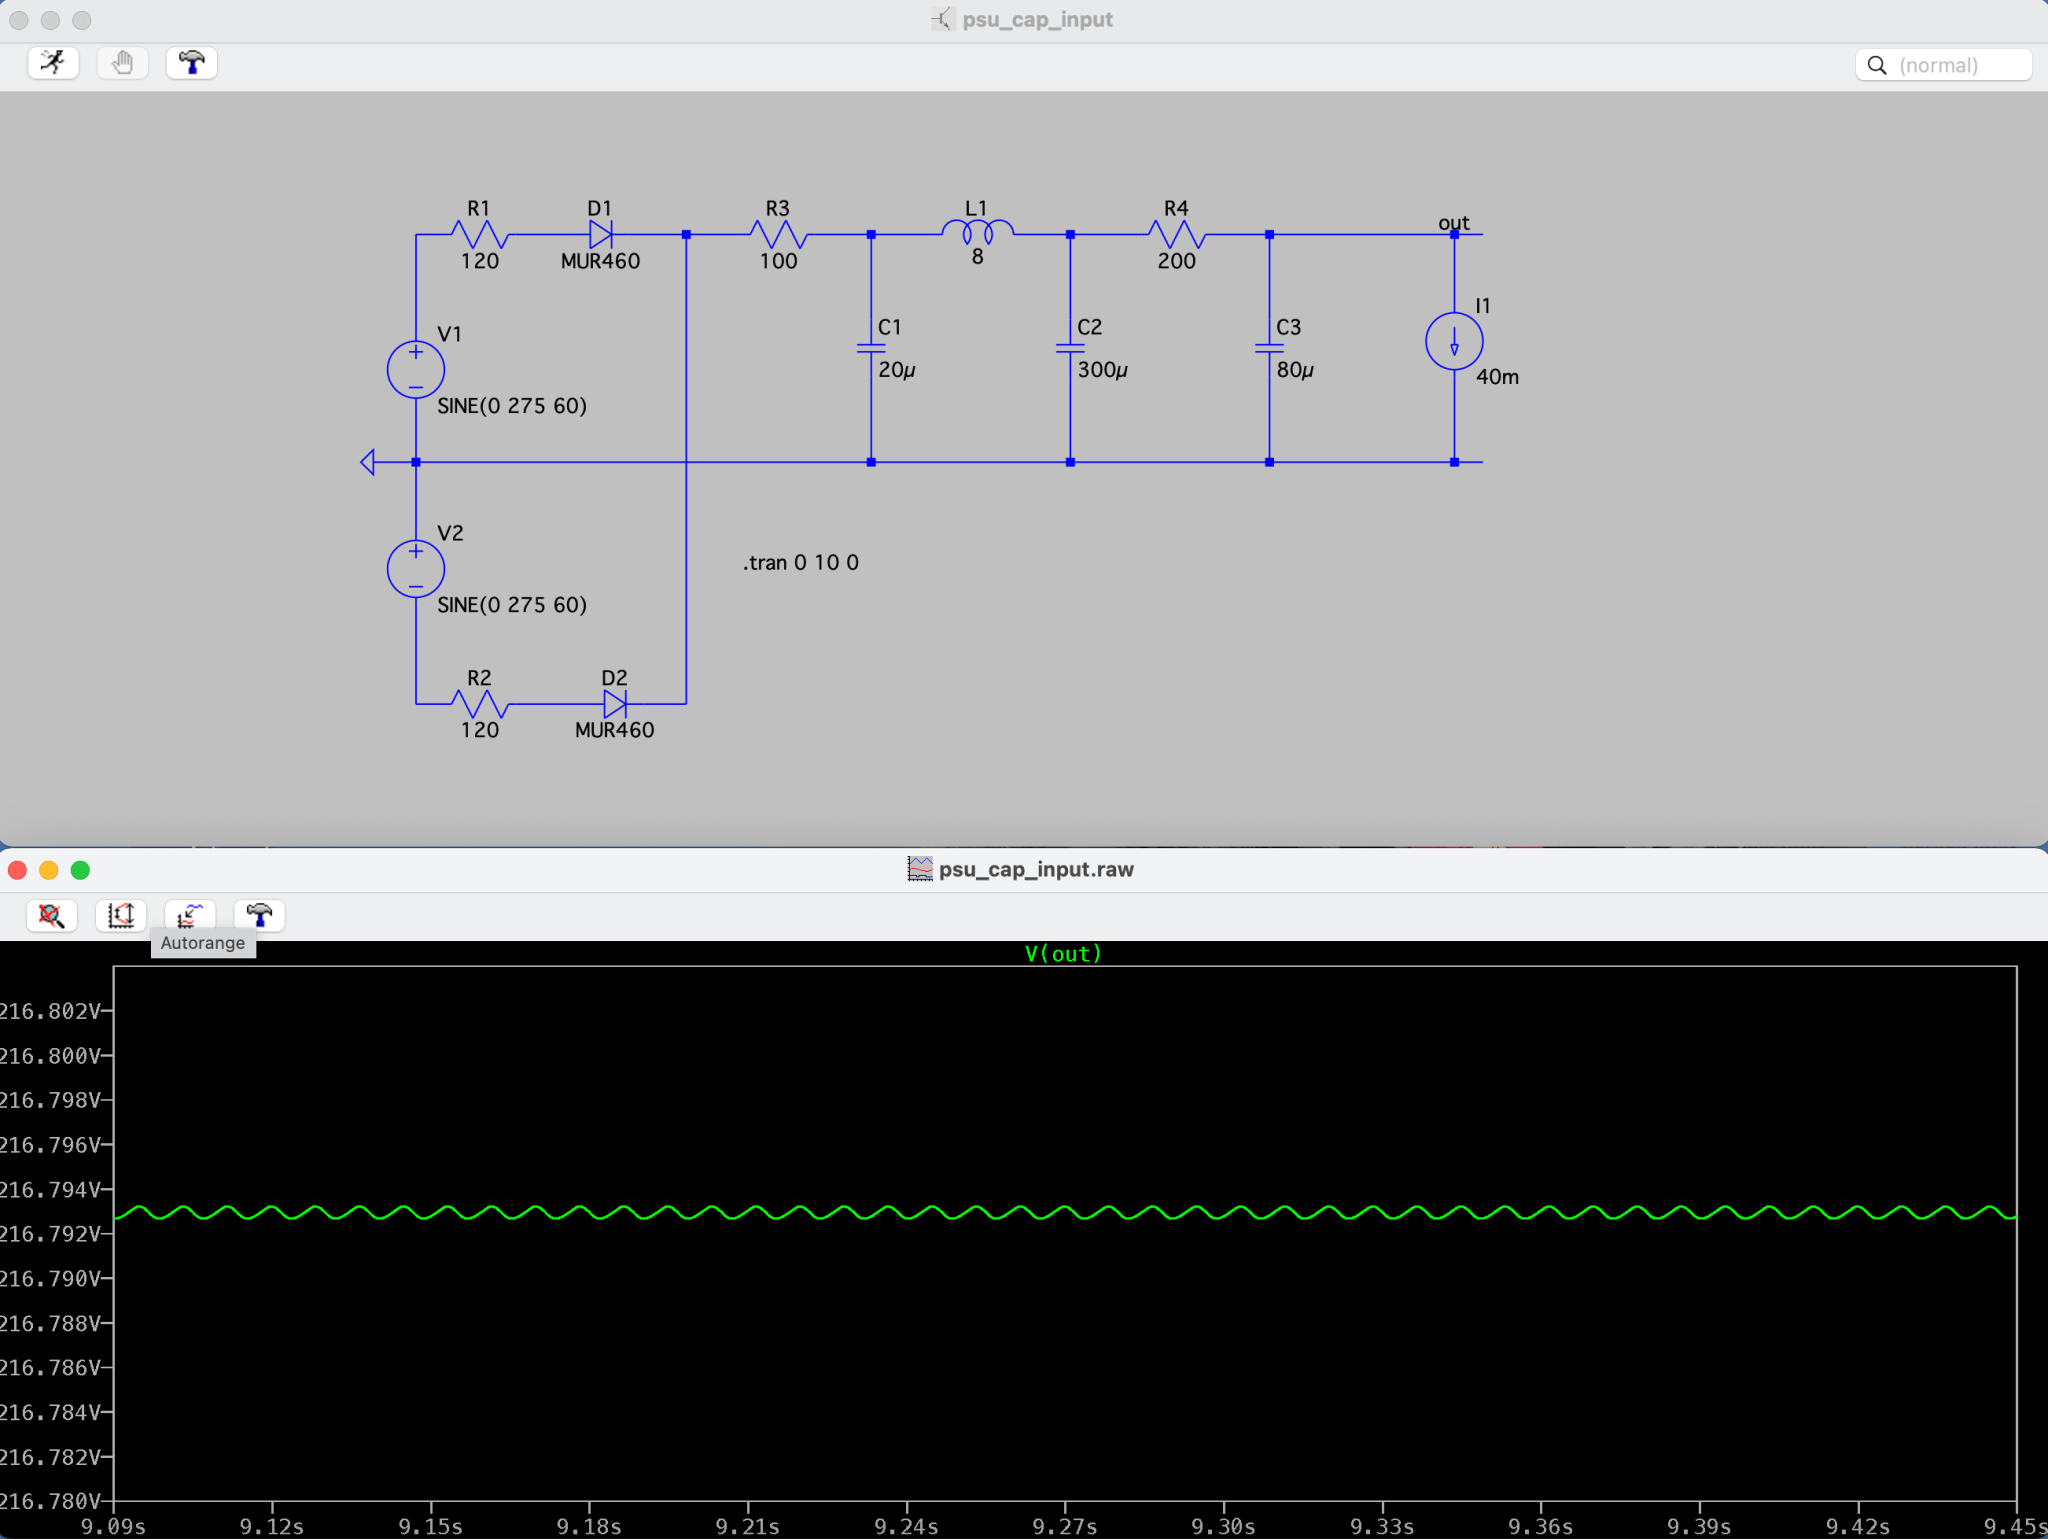Maximize the waveform window with green button
Image resolution: width=2048 pixels, height=1539 pixels.
pyautogui.click(x=81, y=870)
